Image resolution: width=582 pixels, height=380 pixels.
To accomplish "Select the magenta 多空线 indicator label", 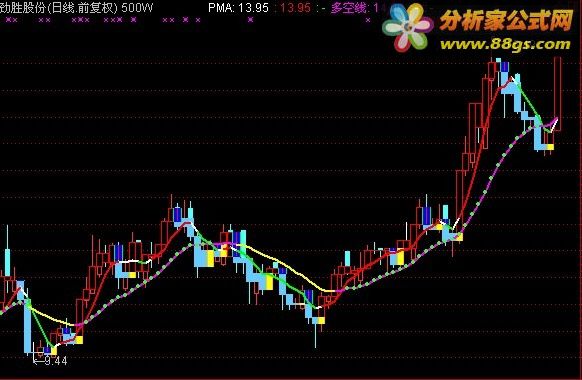I will tap(354, 7).
